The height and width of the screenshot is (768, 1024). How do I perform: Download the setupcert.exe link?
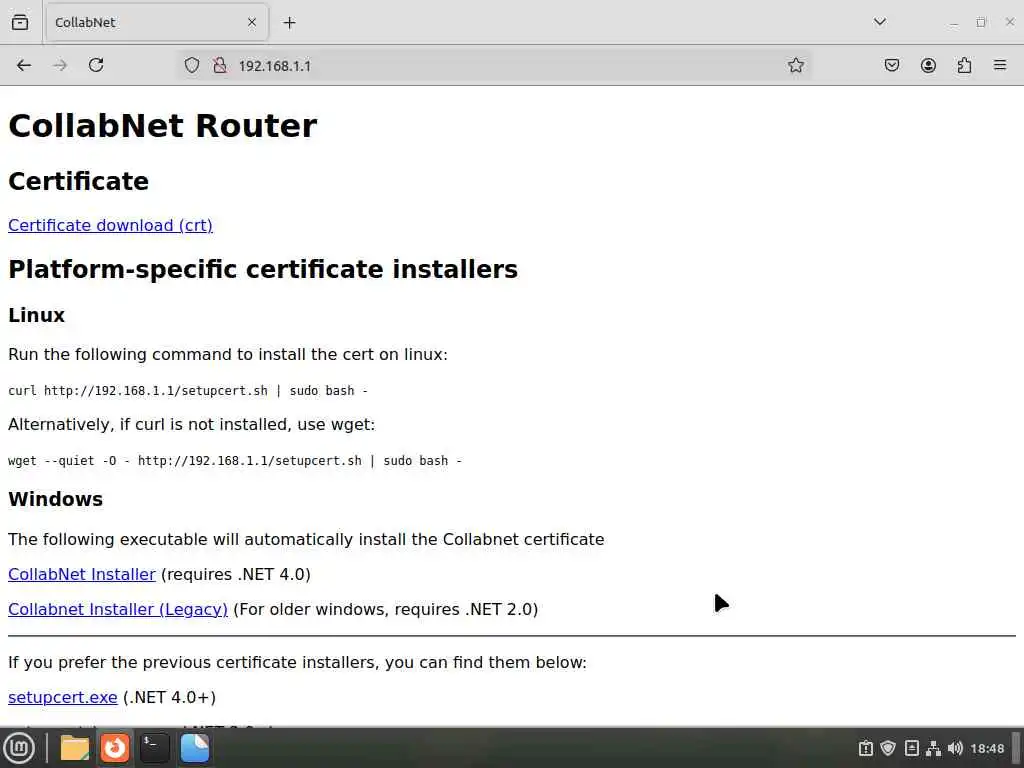[63, 697]
